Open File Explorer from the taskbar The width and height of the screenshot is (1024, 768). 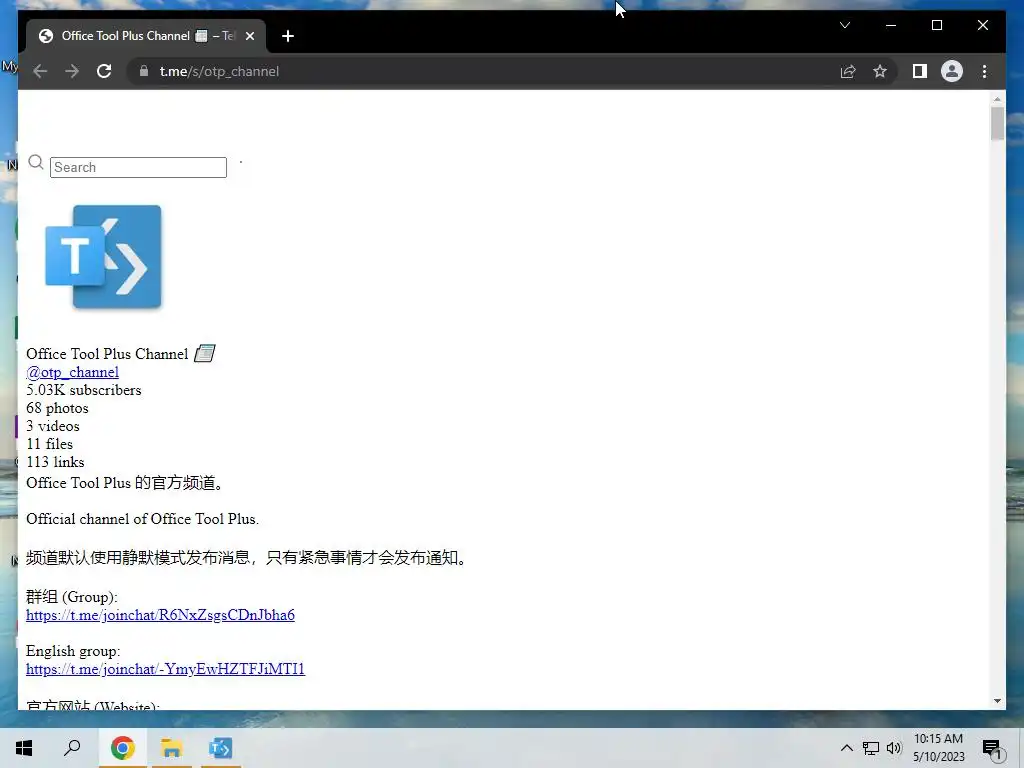coord(171,748)
